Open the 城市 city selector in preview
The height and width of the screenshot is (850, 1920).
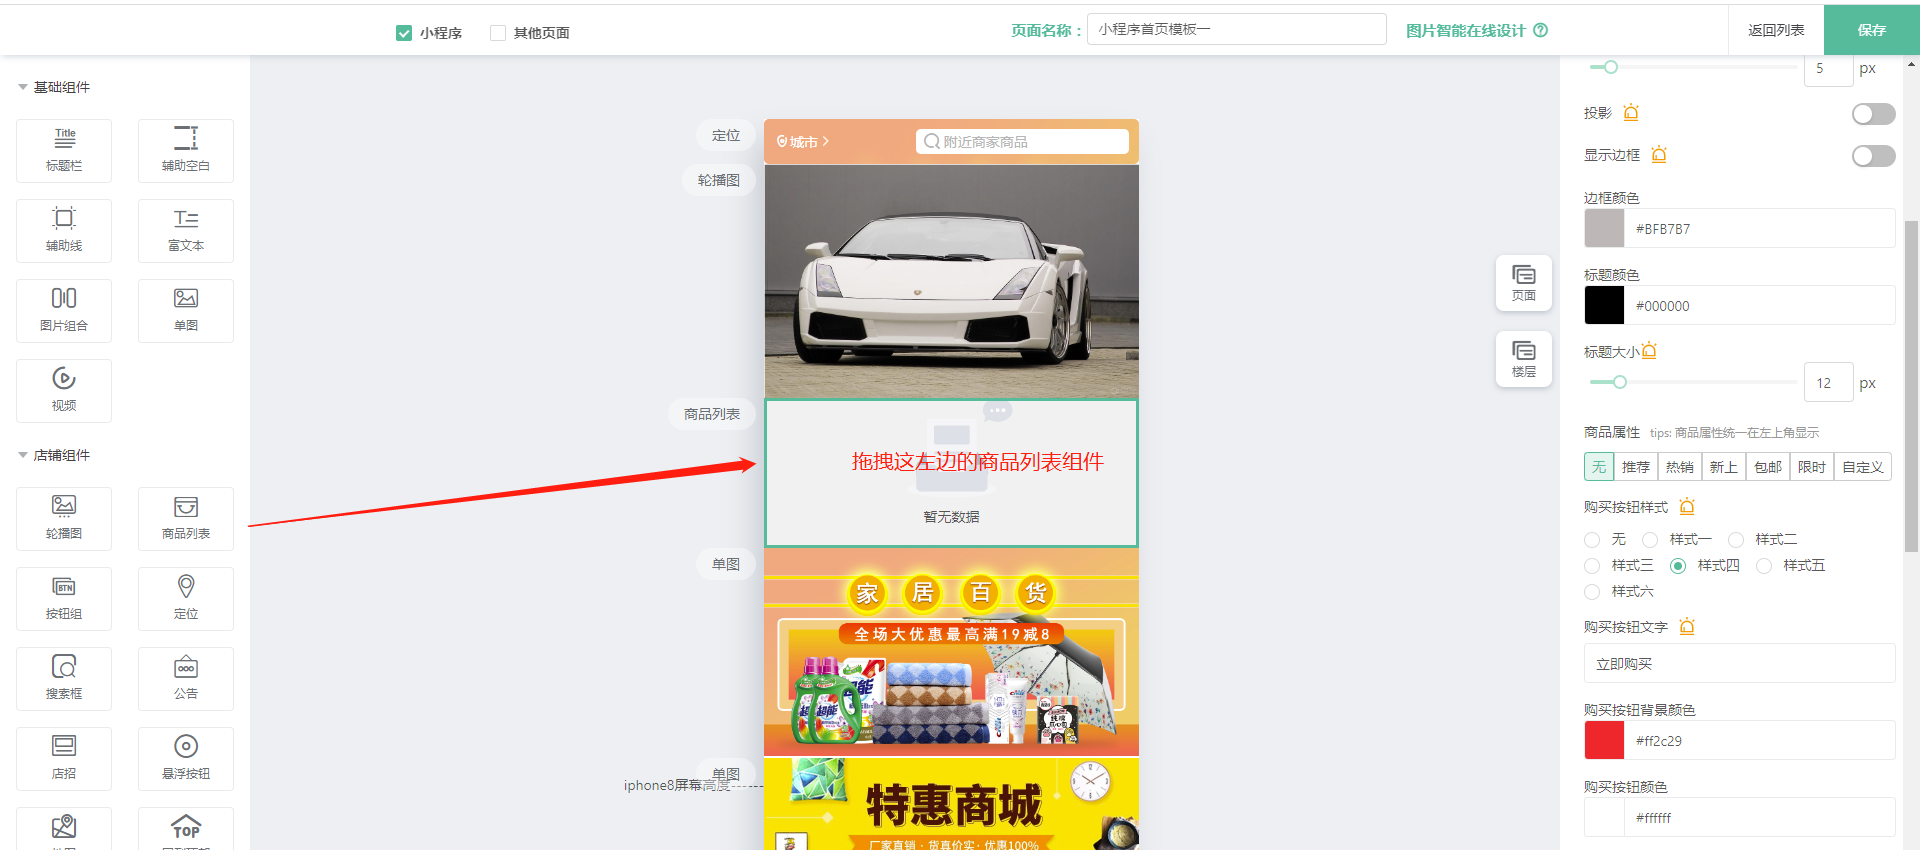pos(803,142)
